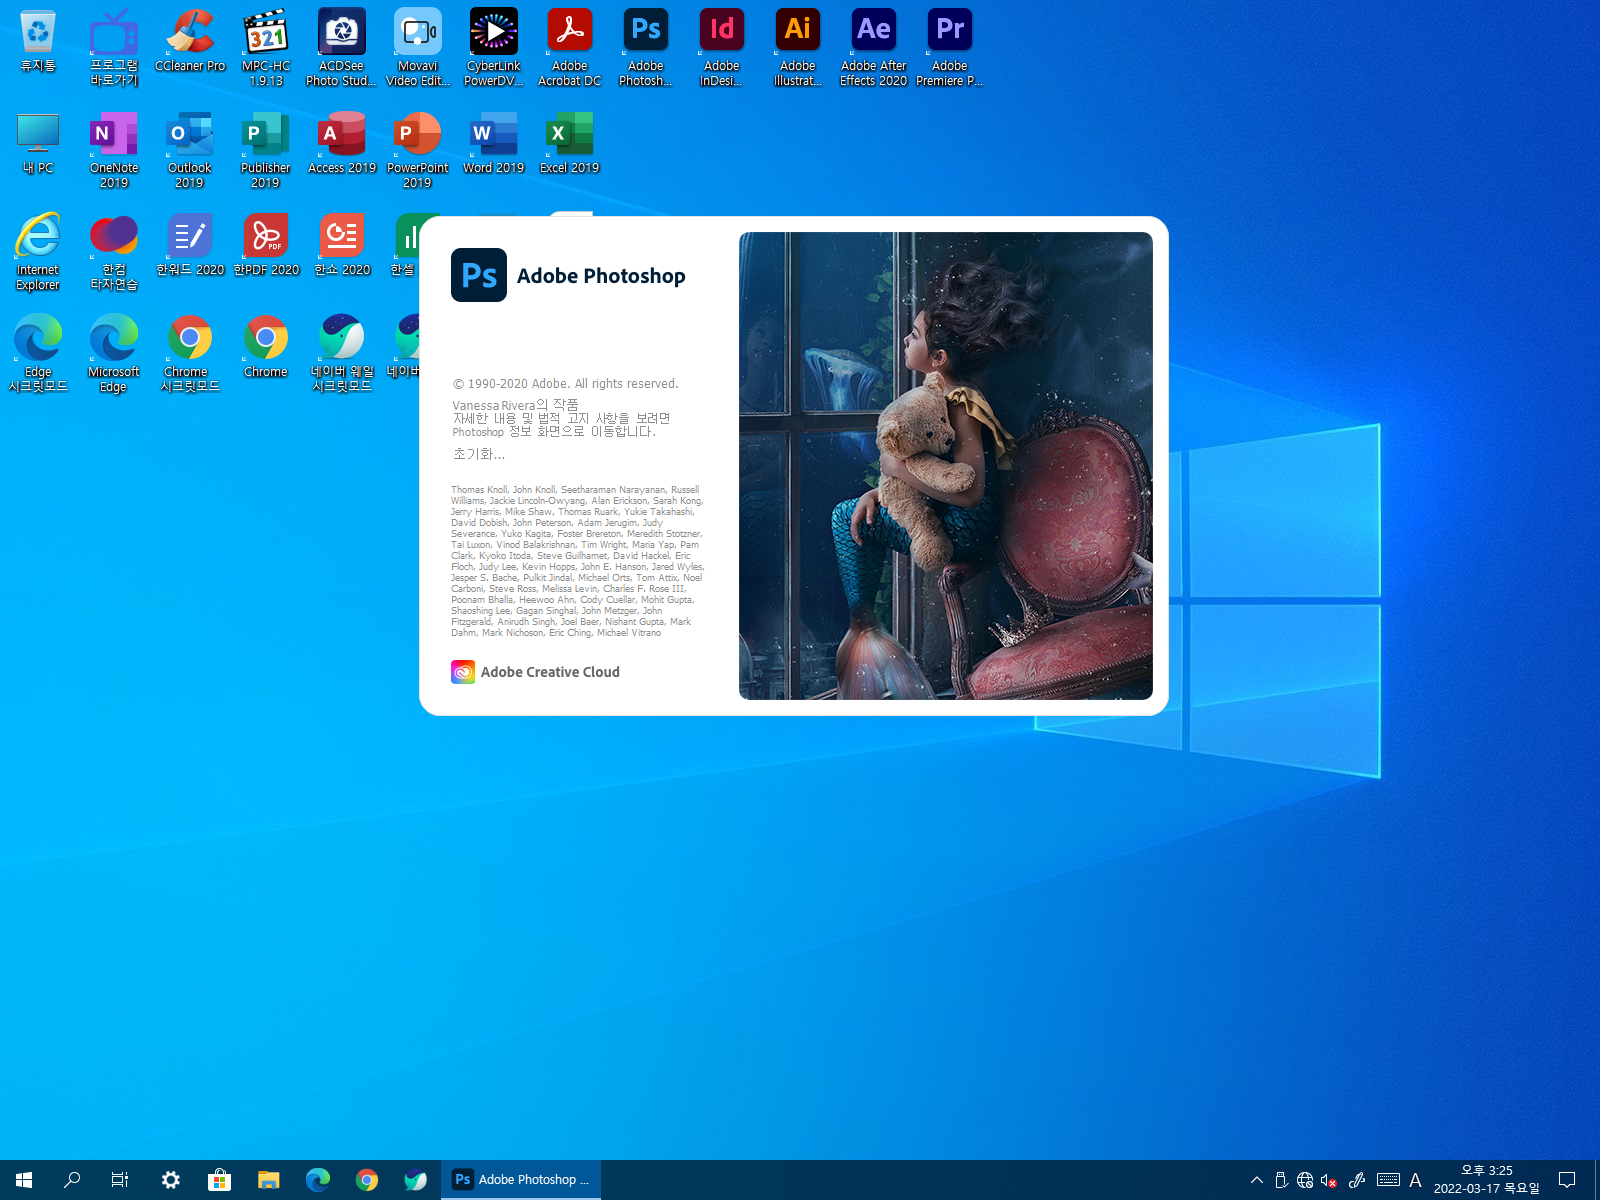Select 한워드 2020 desktop icon
The width and height of the screenshot is (1600, 1200).
coord(190,246)
